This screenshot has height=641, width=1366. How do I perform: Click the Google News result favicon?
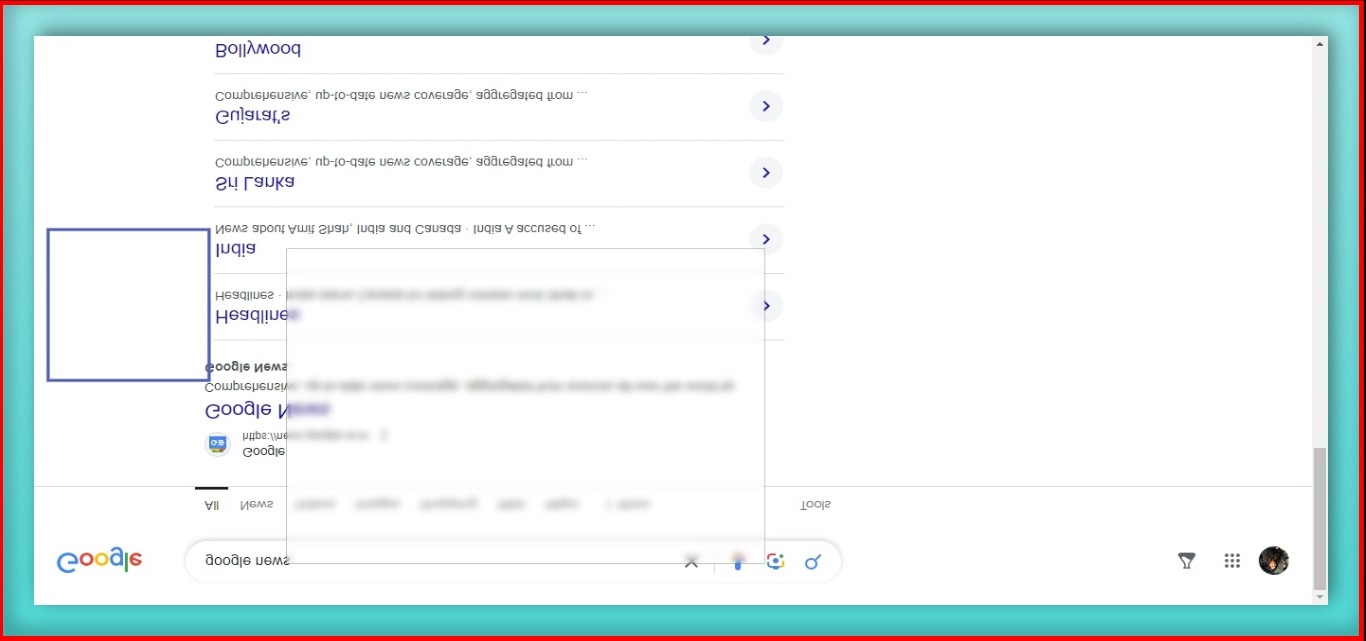pyautogui.click(x=218, y=444)
